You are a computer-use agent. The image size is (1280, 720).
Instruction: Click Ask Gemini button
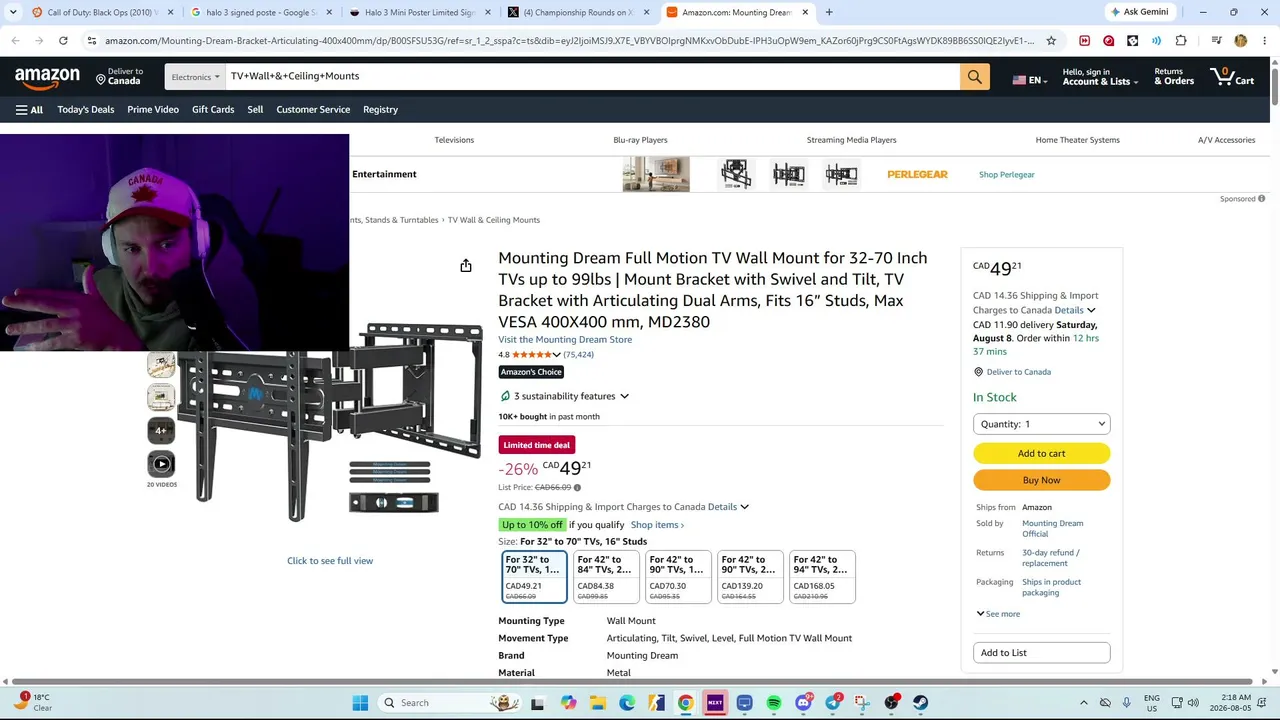1140,12
